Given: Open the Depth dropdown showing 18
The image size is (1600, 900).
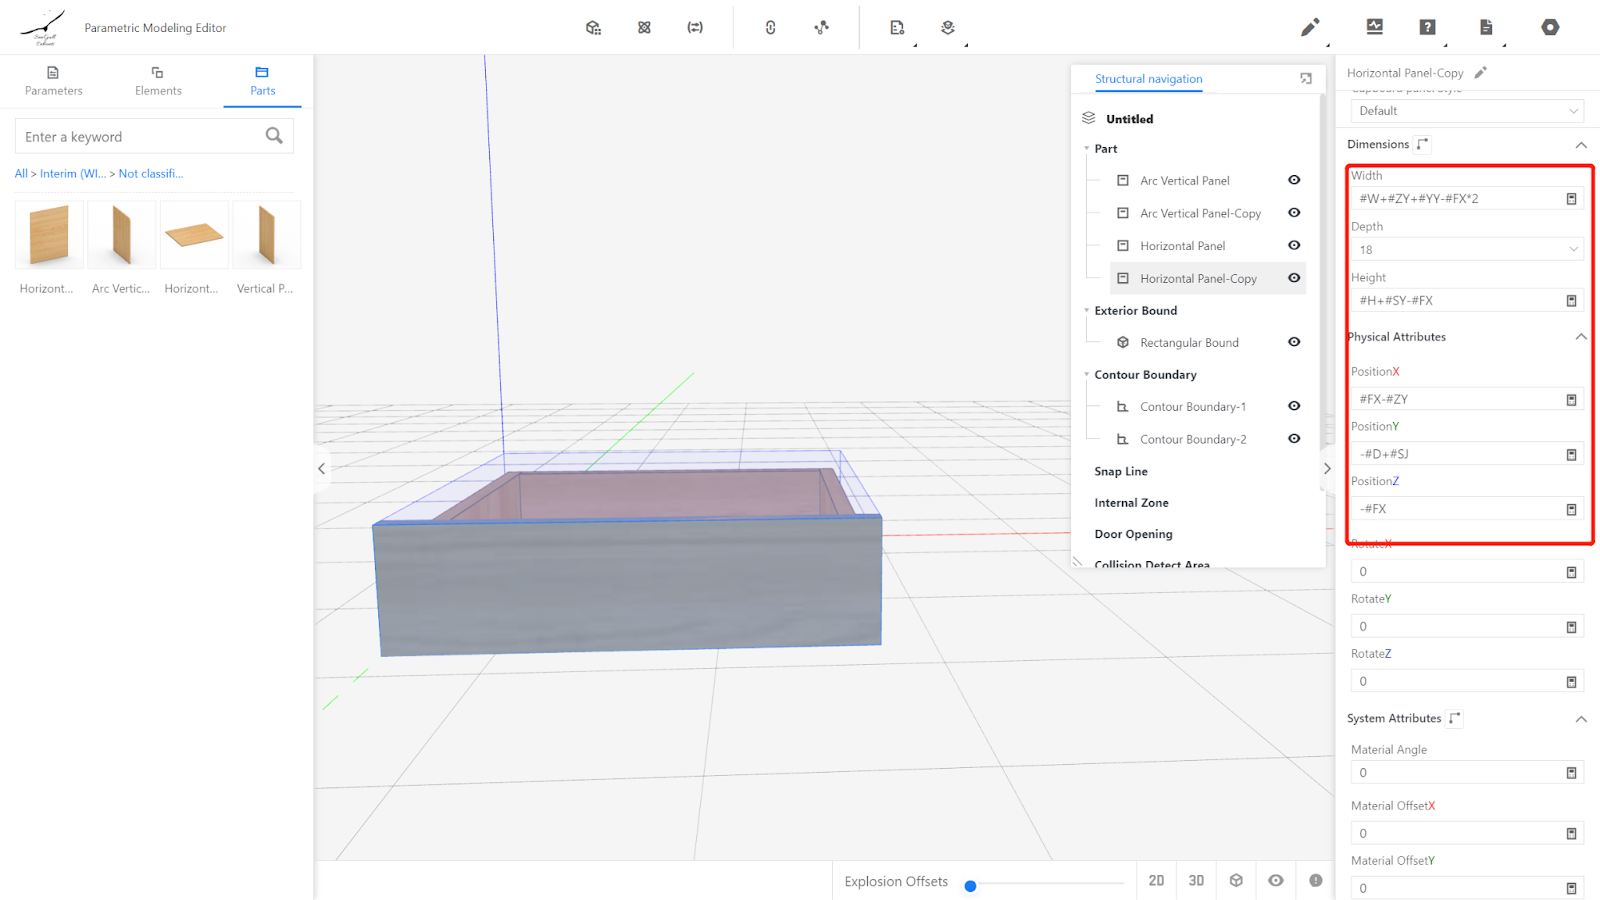Looking at the screenshot, I should (x=1466, y=250).
